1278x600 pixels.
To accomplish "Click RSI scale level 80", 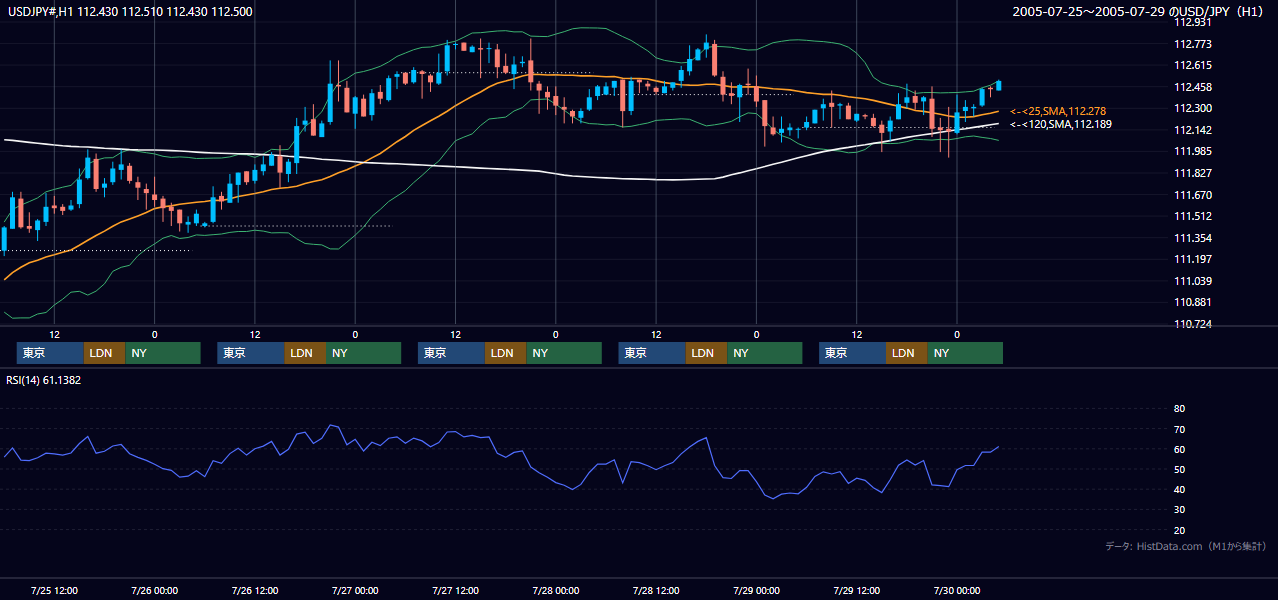I will [1179, 409].
